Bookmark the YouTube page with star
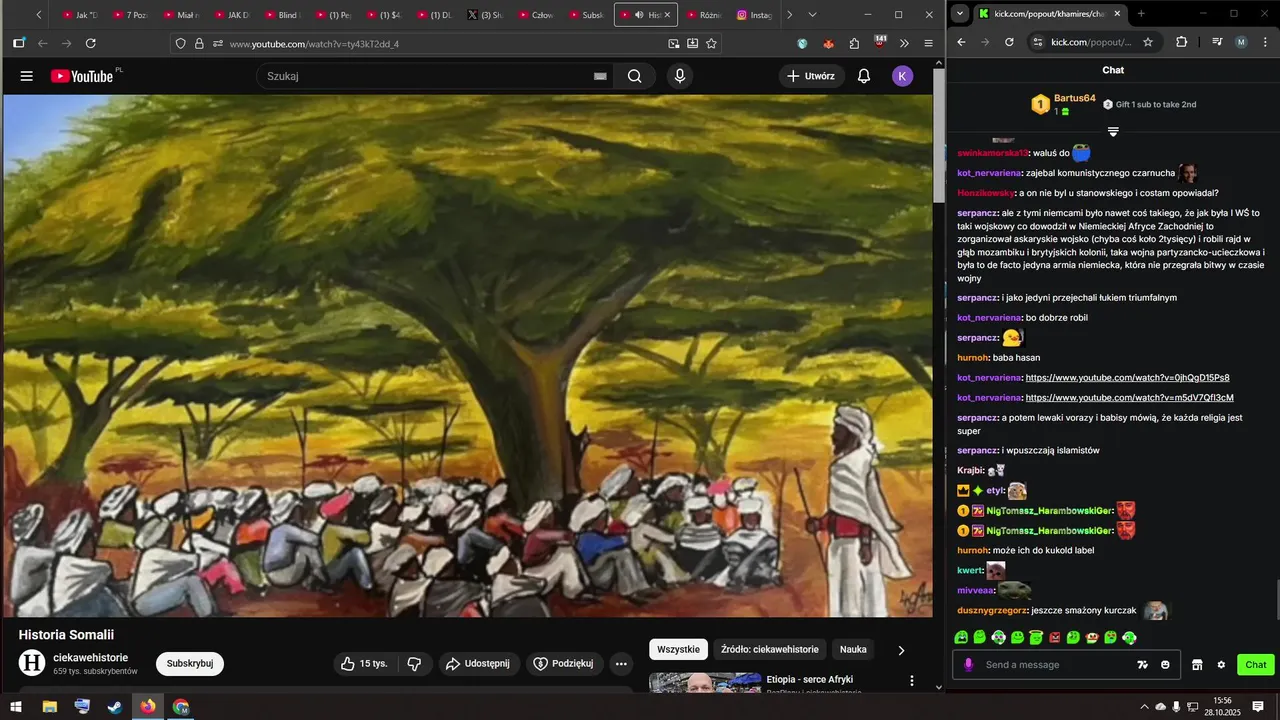The height and width of the screenshot is (720, 1280). click(711, 44)
